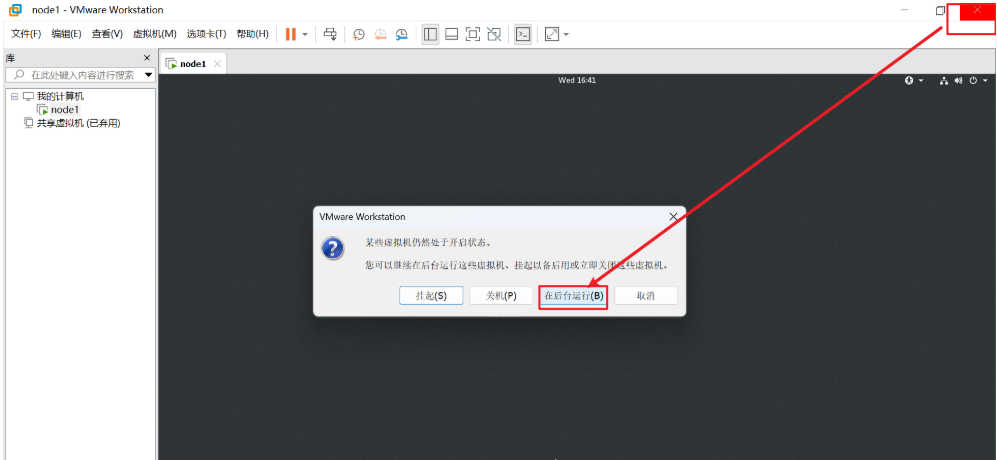Open the guest system menu dropdown arrow
997x460 pixels.
point(985,81)
